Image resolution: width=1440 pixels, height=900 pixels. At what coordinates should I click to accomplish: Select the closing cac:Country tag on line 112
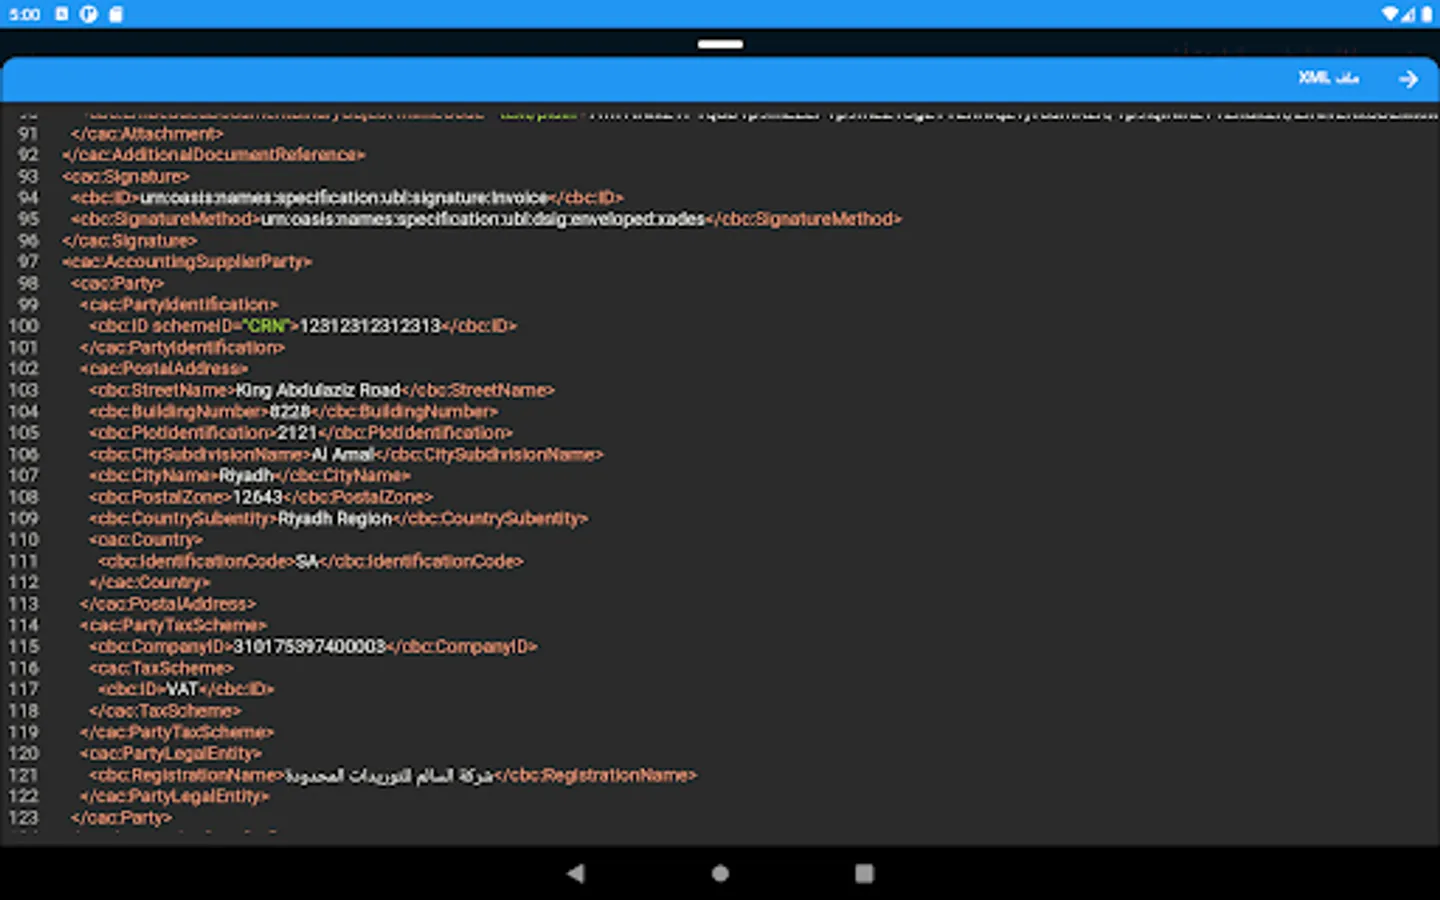pos(150,583)
